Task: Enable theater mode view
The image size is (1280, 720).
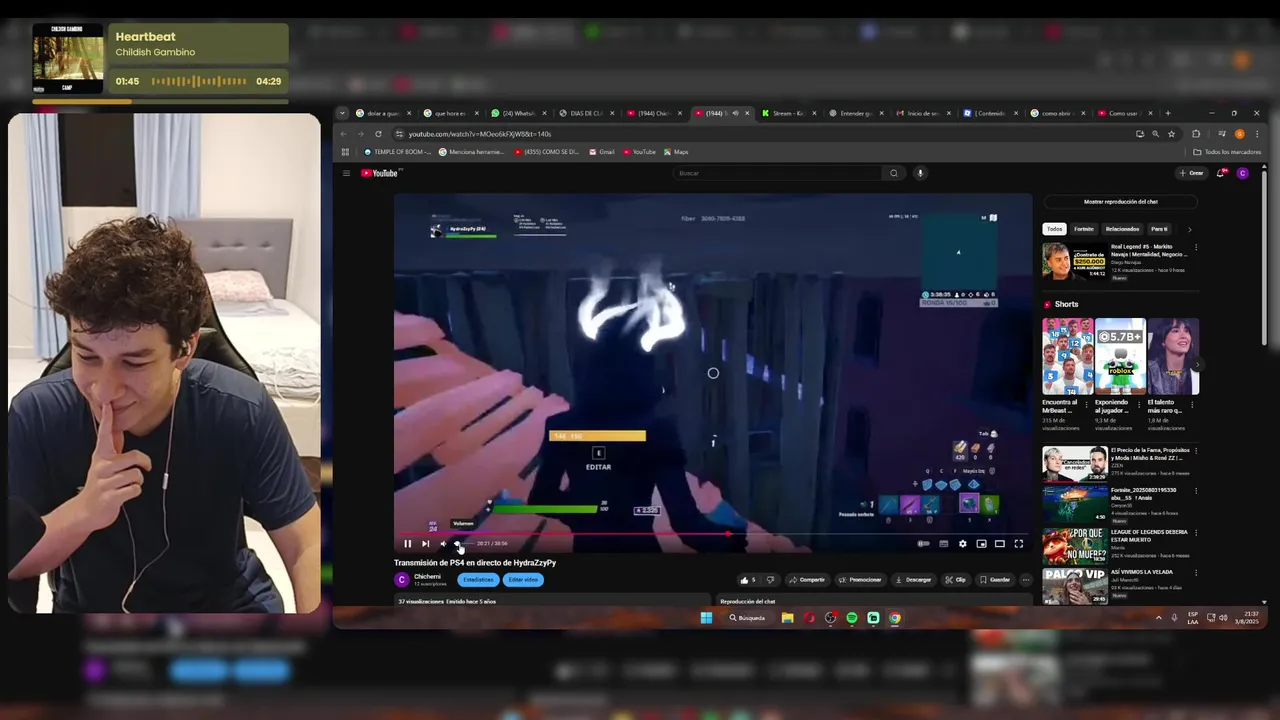Action: 999,544
